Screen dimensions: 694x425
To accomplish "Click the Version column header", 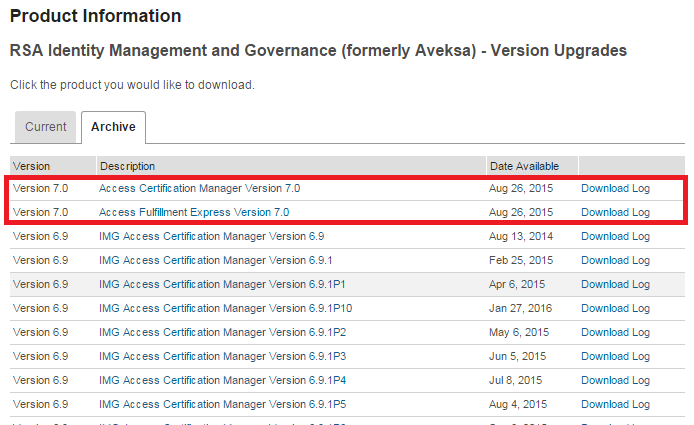I will tap(32, 166).
